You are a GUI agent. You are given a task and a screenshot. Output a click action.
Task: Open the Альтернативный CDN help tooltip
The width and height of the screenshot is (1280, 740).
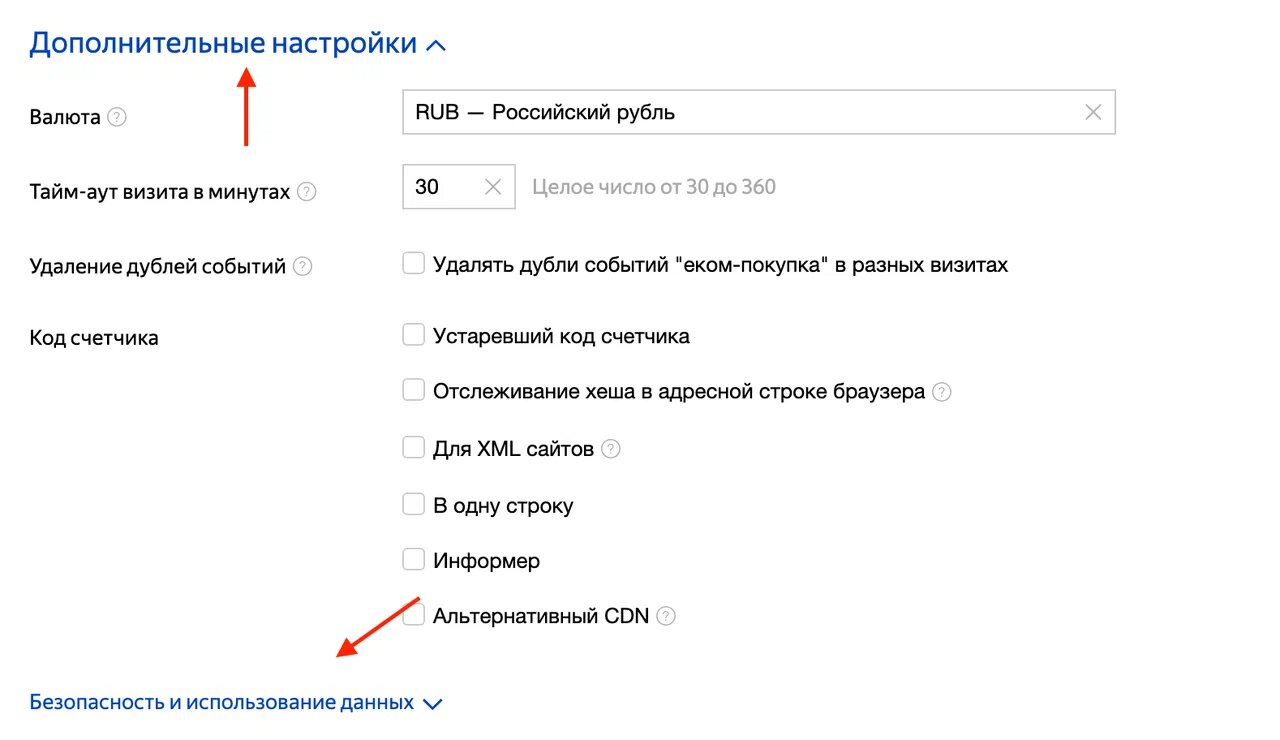point(665,617)
